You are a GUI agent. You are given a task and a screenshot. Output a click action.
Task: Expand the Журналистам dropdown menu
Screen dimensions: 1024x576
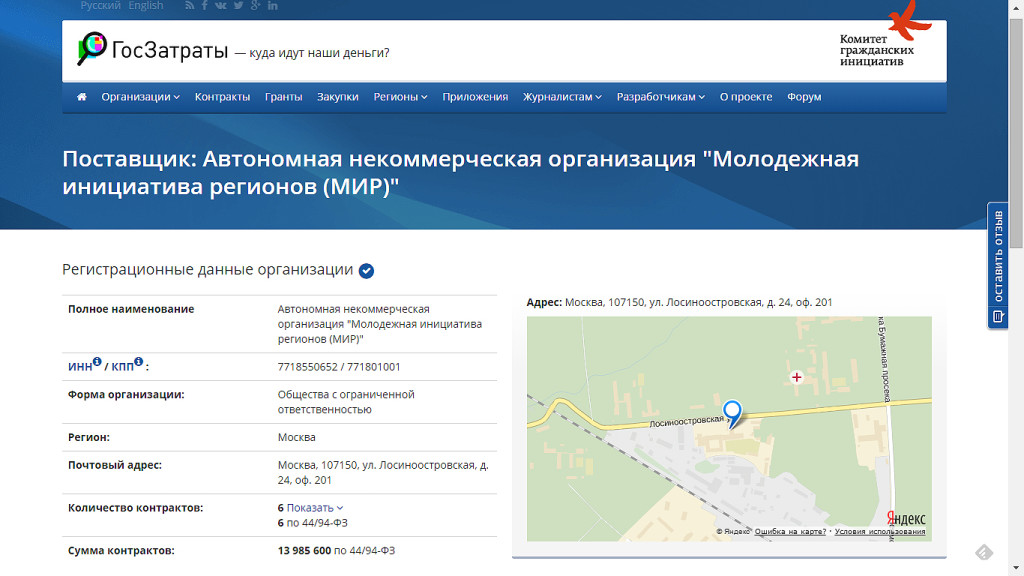point(562,97)
